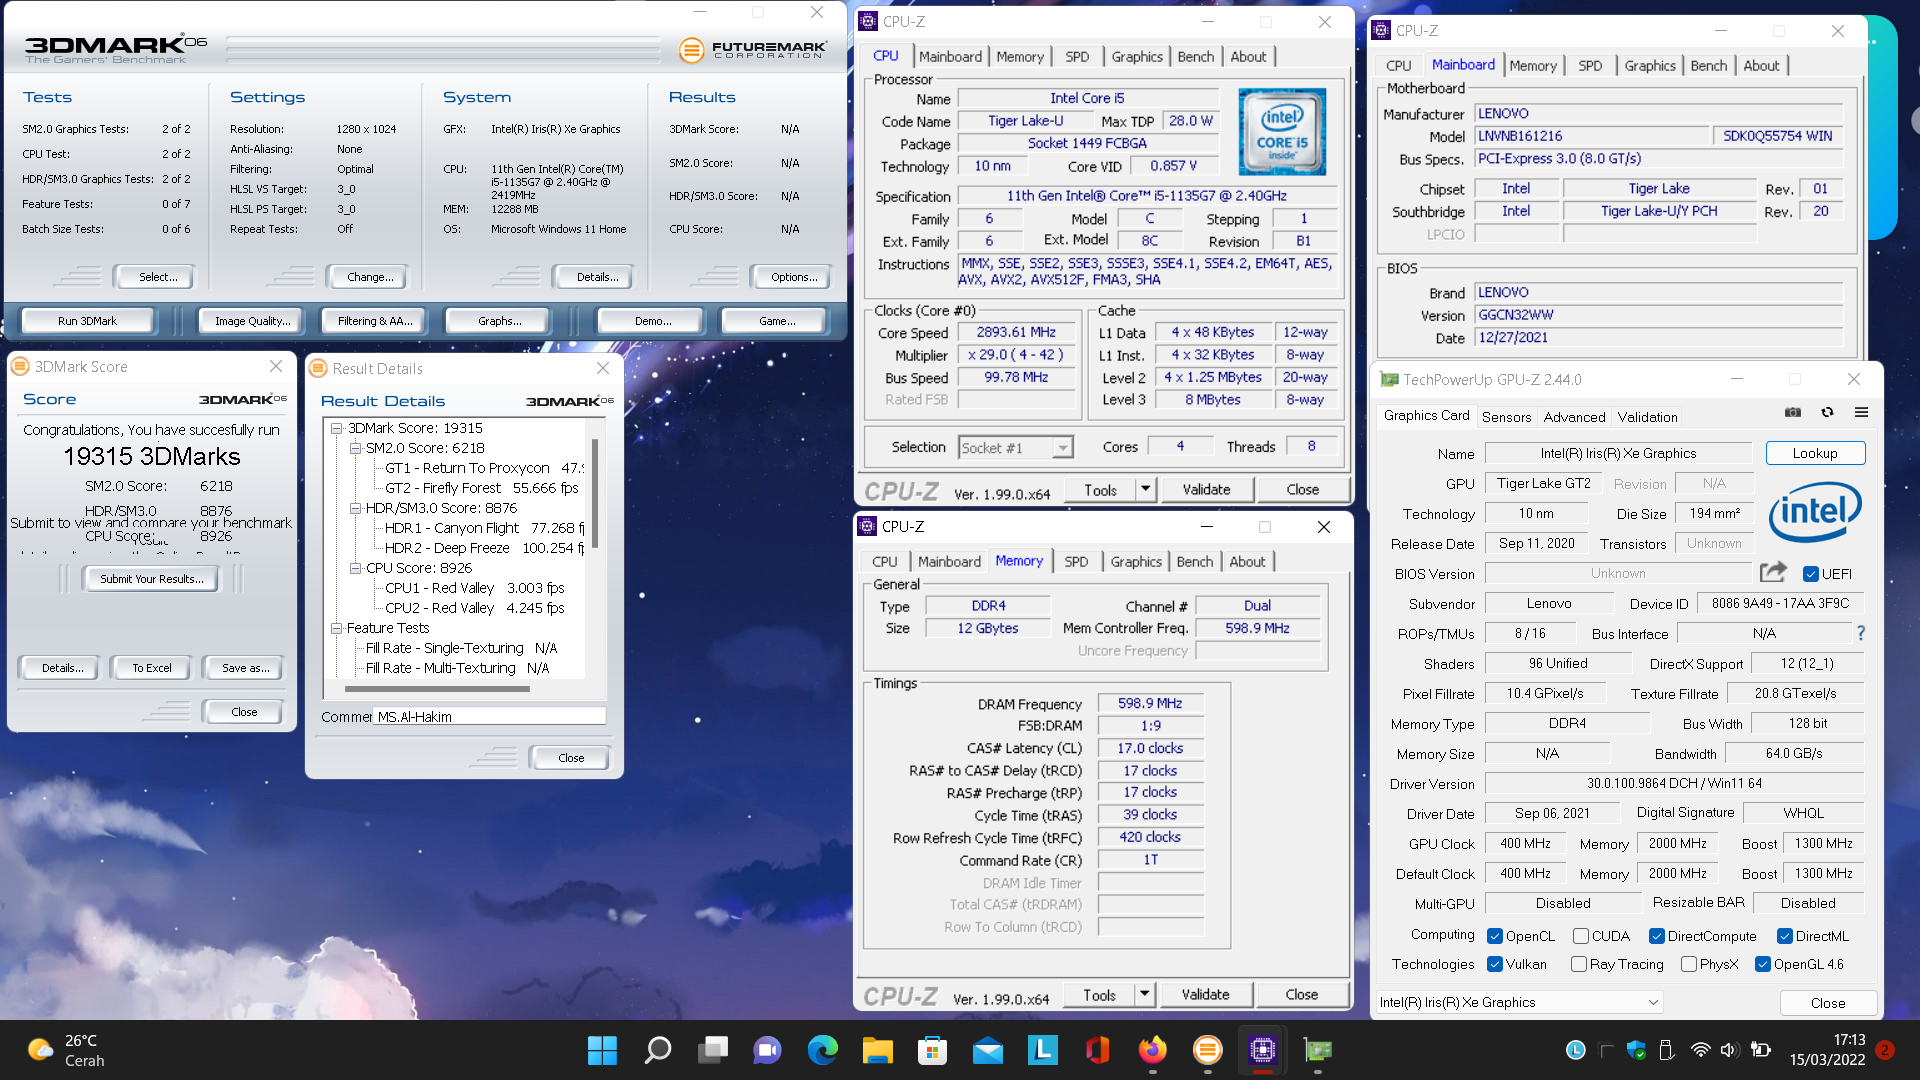Take a GPU-Z screenshot with camera icon
This screenshot has height=1080, width=1920.
(1793, 412)
